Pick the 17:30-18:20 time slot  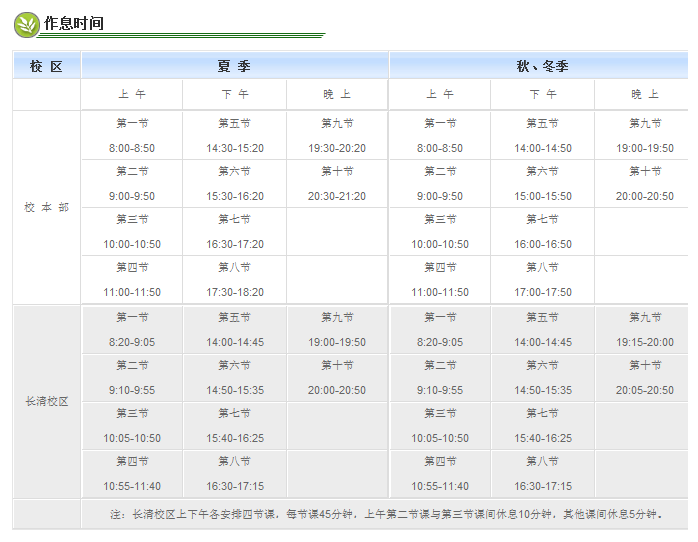235,292
